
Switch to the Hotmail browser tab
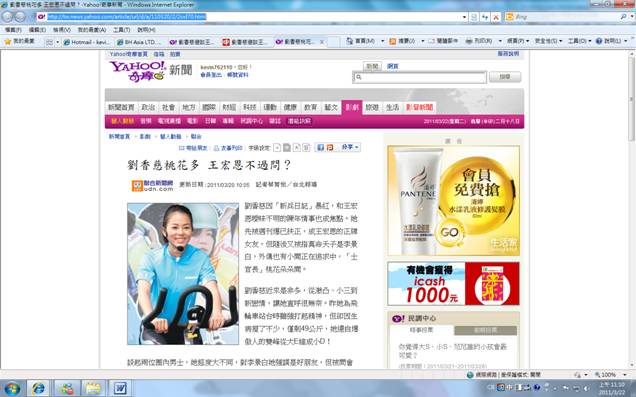coord(87,42)
